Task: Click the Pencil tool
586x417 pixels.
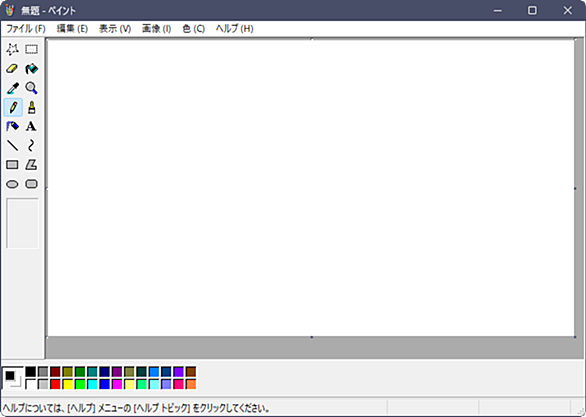Action: click(x=13, y=108)
